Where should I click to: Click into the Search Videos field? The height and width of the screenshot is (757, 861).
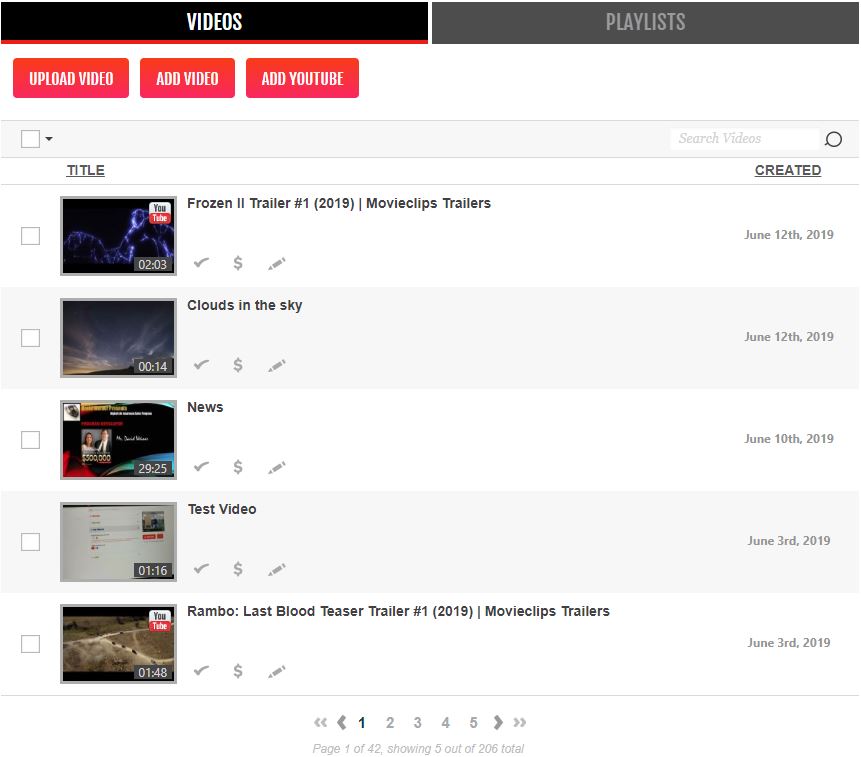point(743,139)
